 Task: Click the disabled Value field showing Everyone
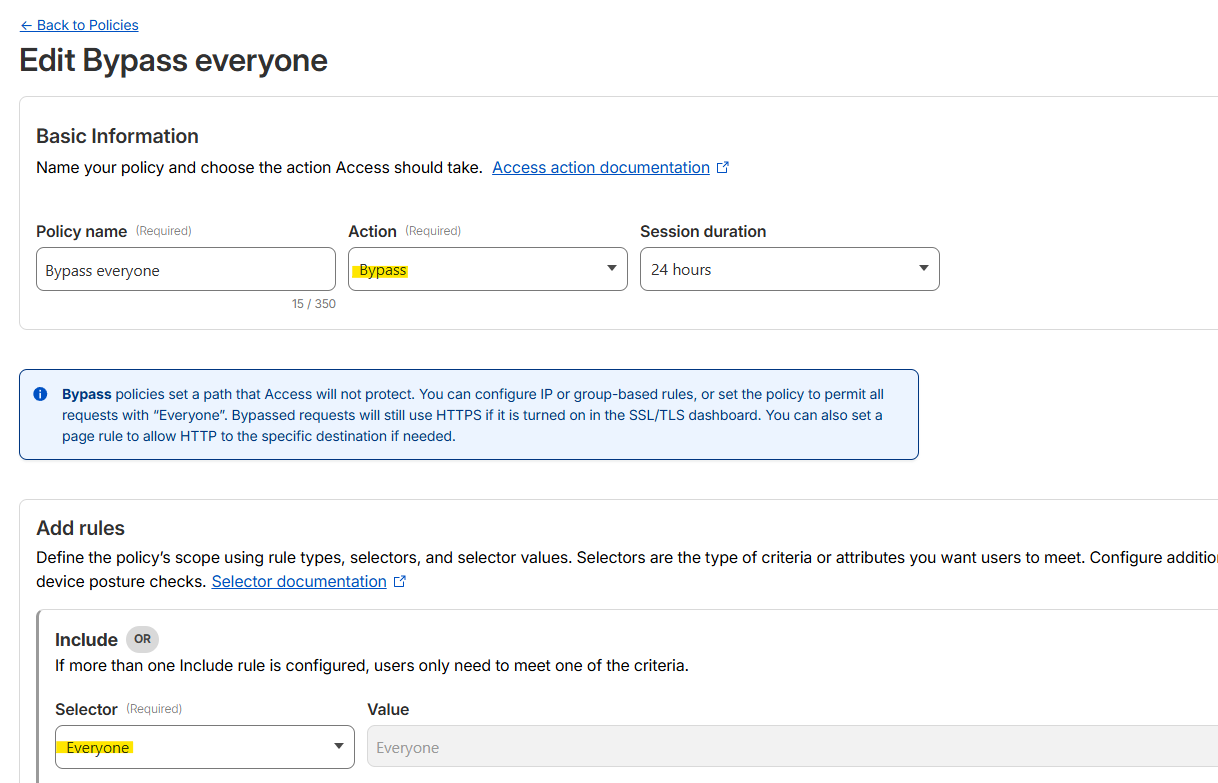click(790, 747)
